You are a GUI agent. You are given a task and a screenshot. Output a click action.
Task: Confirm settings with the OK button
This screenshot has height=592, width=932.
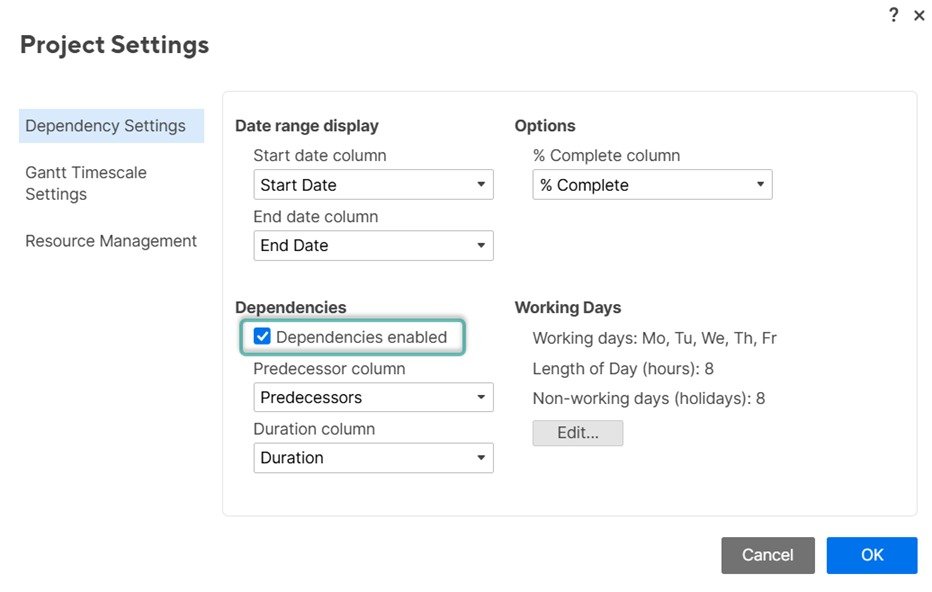[x=872, y=555]
